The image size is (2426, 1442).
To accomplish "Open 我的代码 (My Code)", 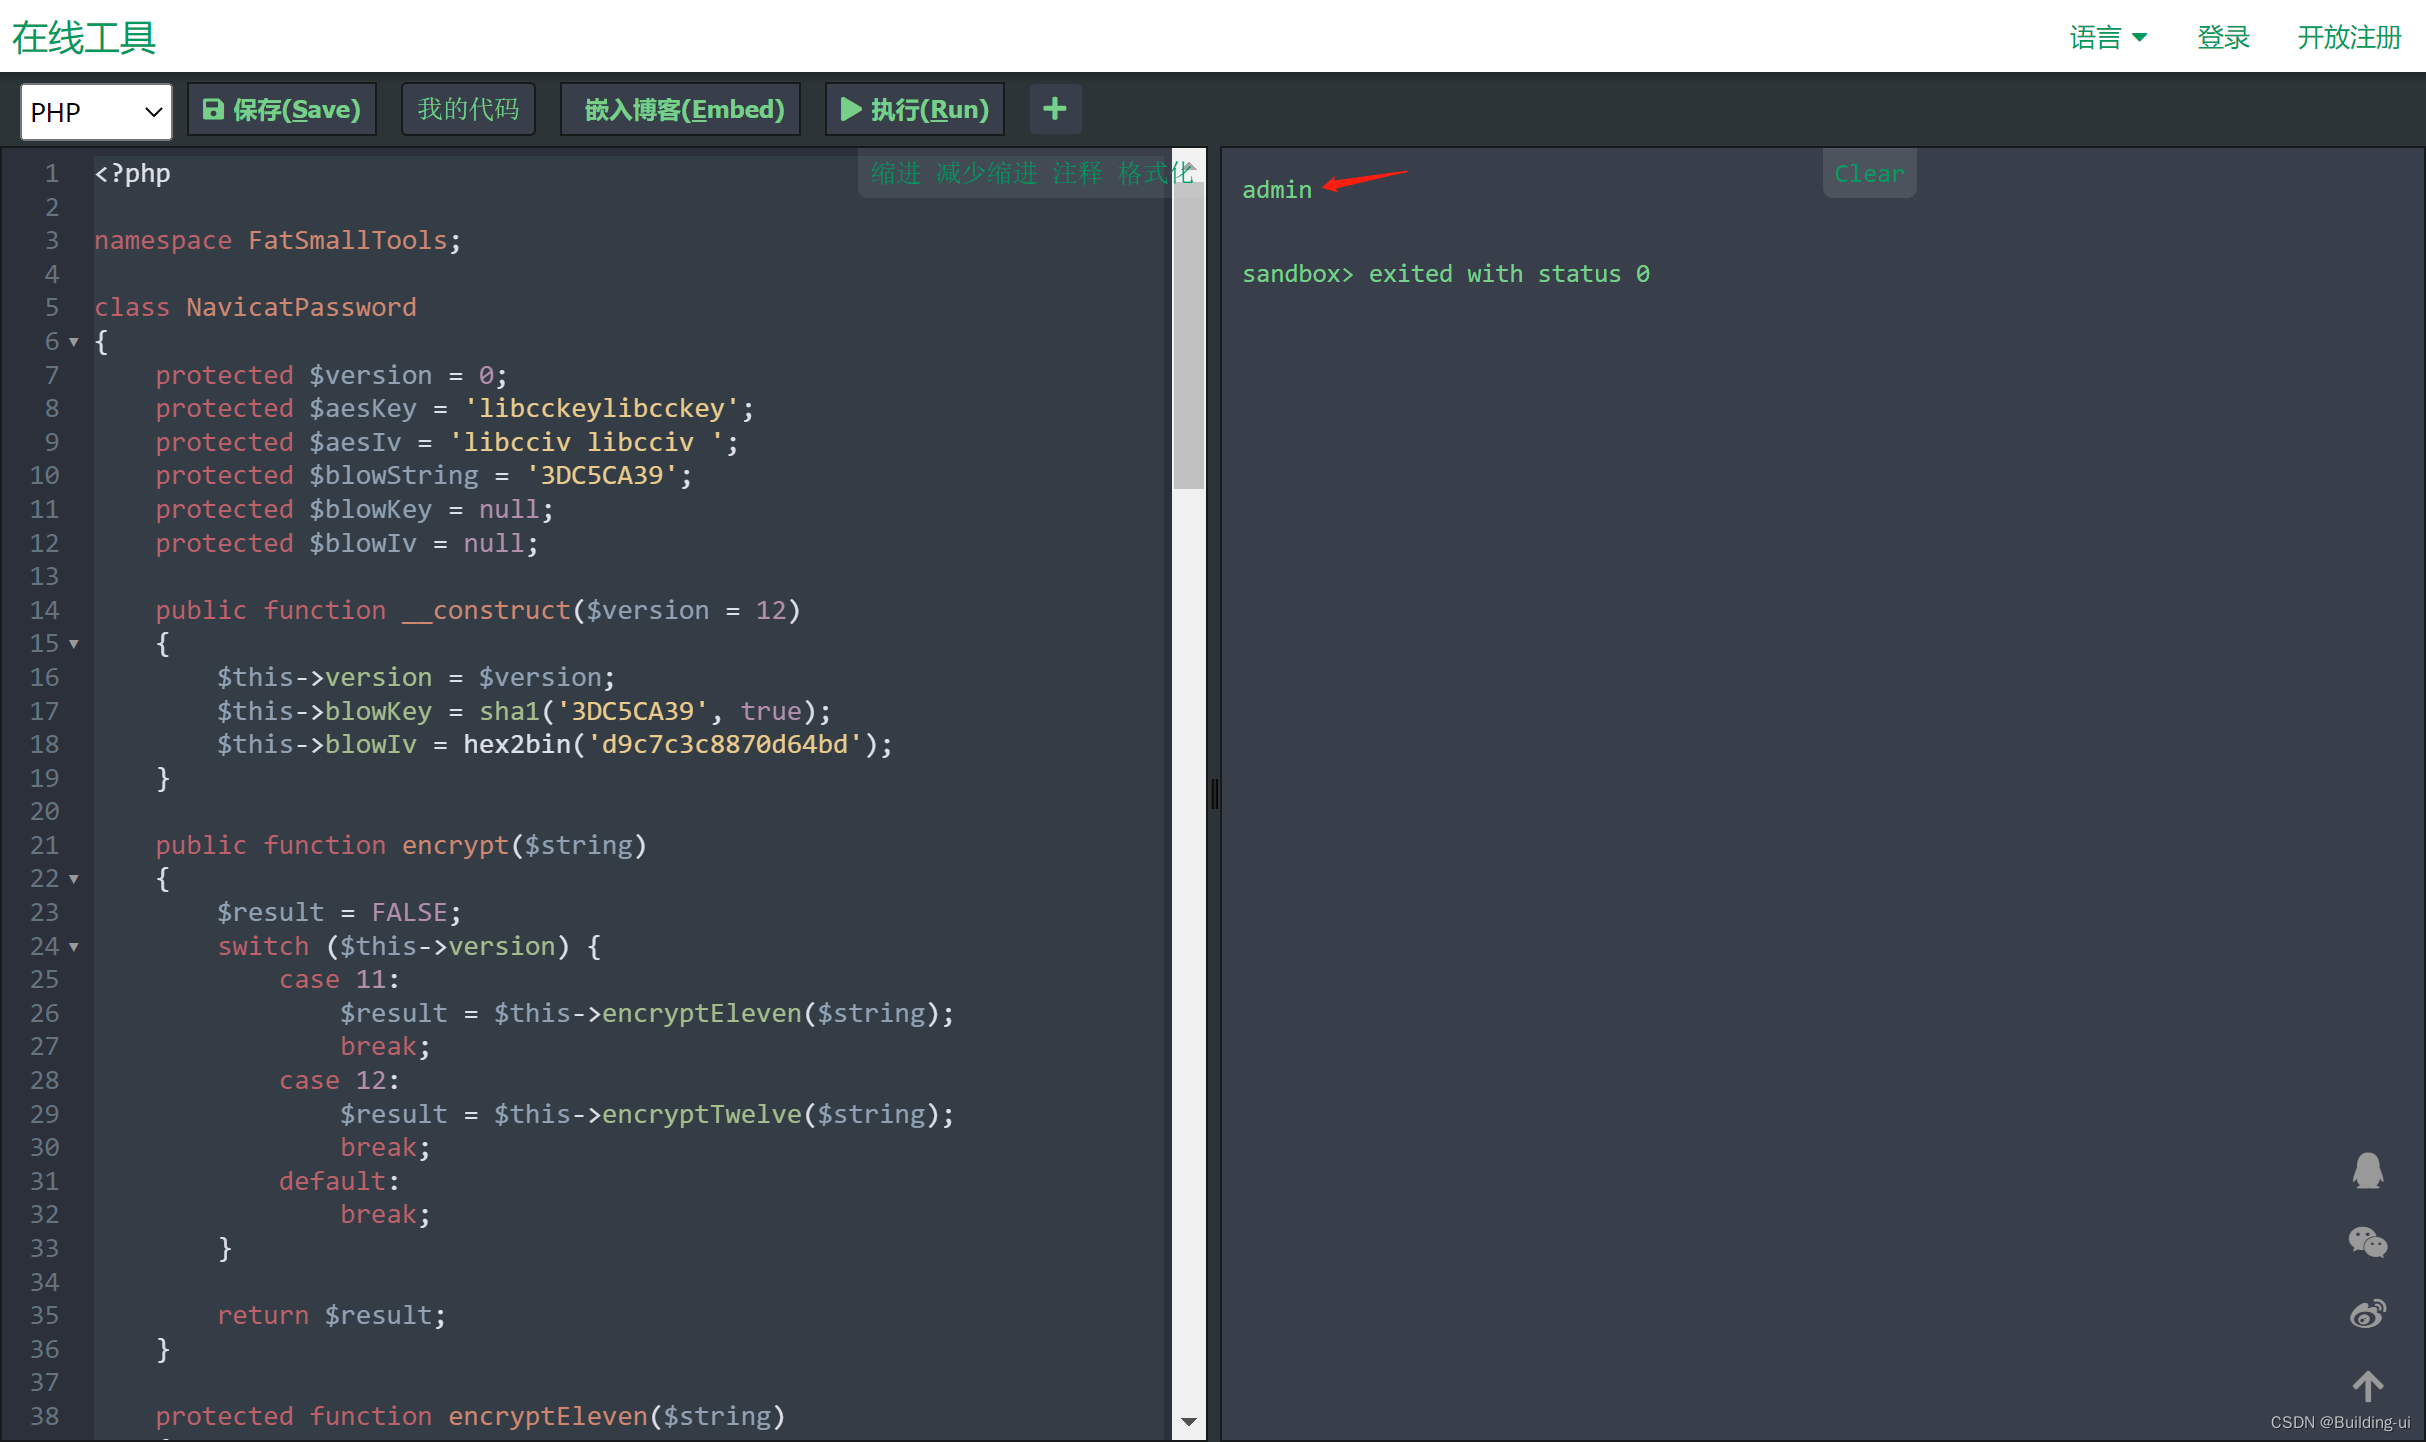I will coord(468,109).
